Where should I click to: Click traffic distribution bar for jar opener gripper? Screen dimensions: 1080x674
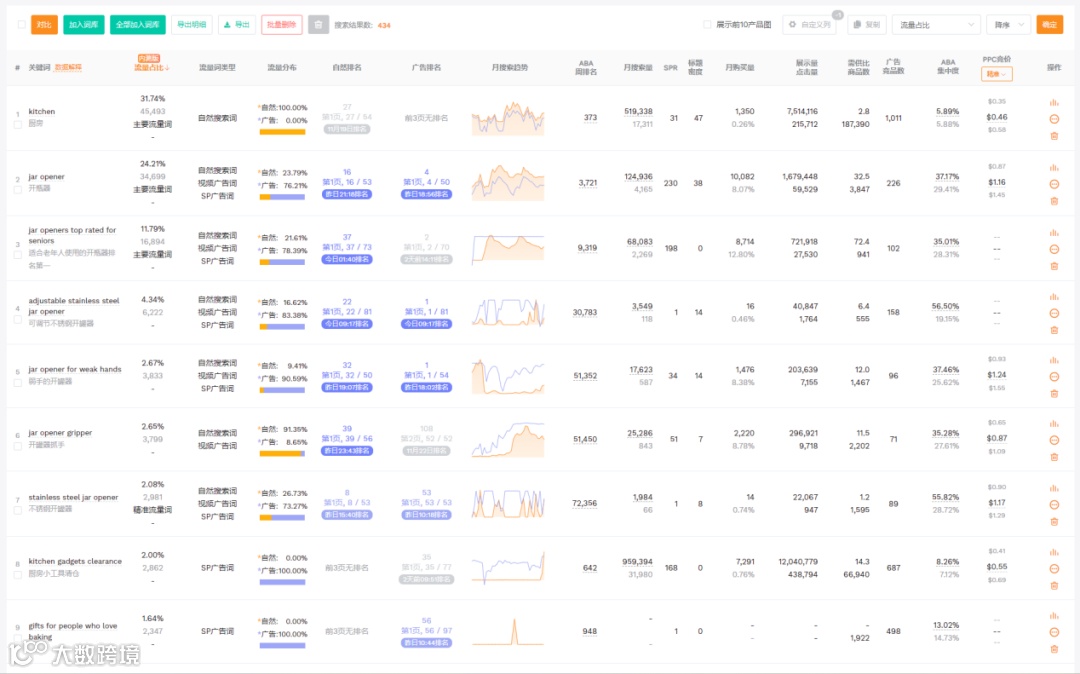(282, 453)
